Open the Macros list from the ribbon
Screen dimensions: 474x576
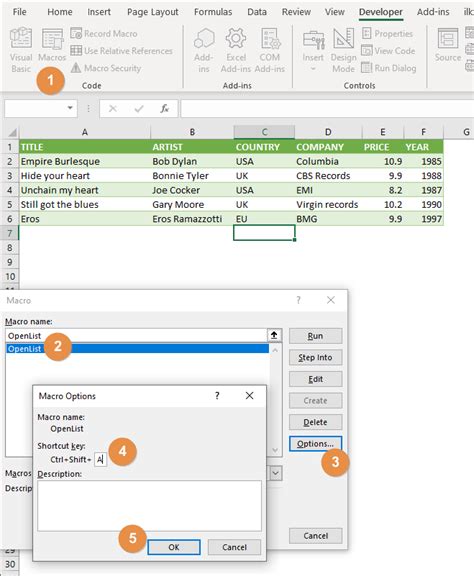[x=52, y=45]
